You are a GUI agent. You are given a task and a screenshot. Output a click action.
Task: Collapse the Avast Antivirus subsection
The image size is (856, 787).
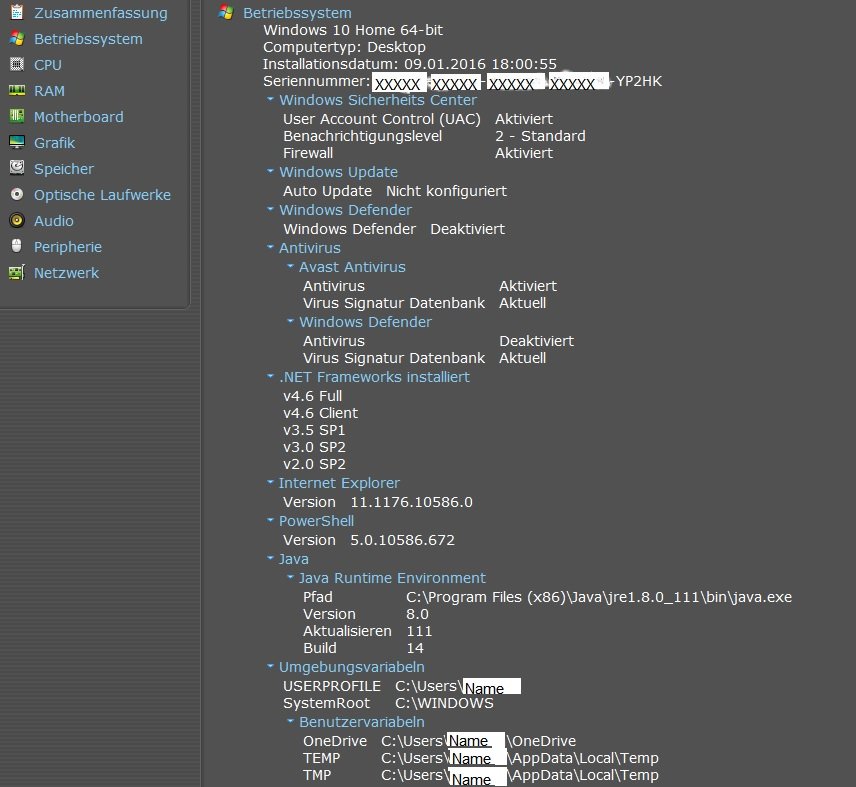point(290,267)
